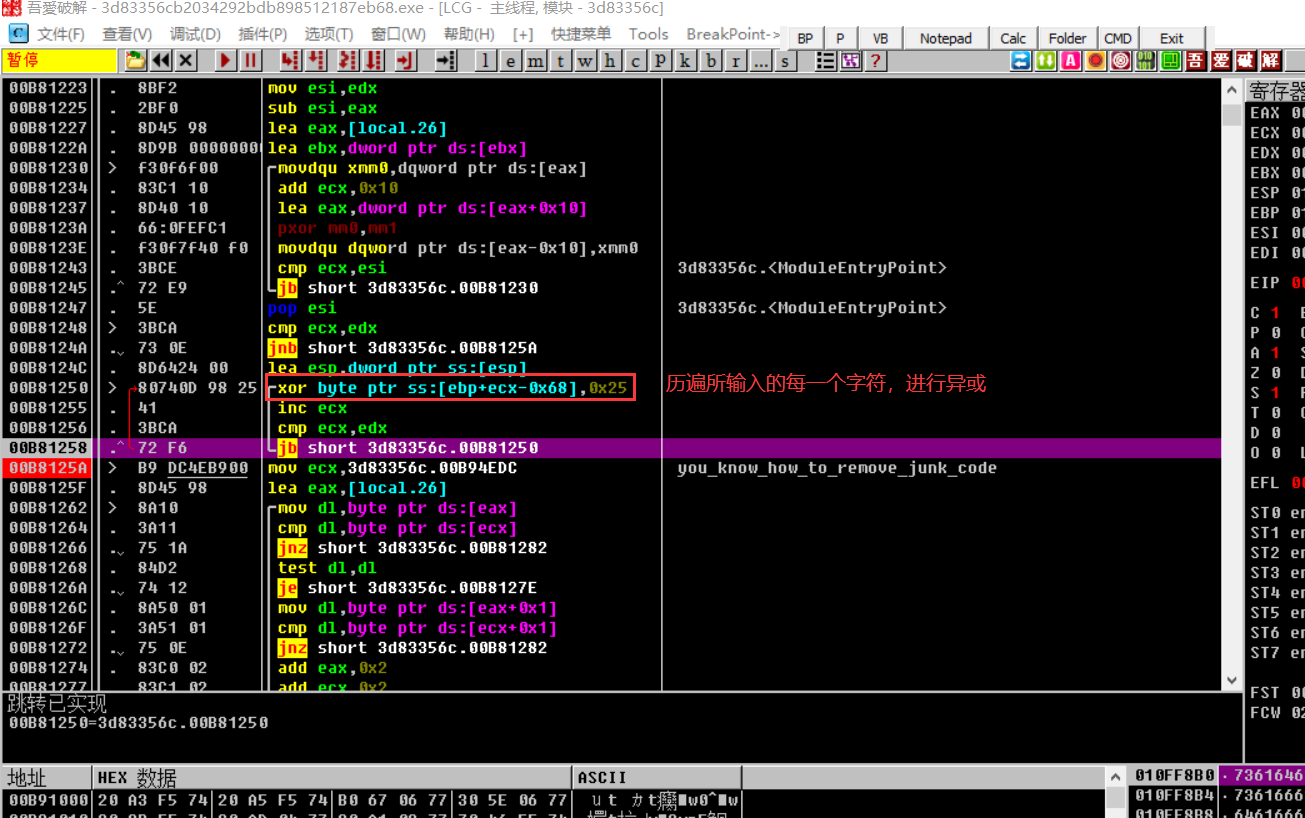Click the VB shortcut button
The image size is (1305, 818).
click(x=880, y=38)
